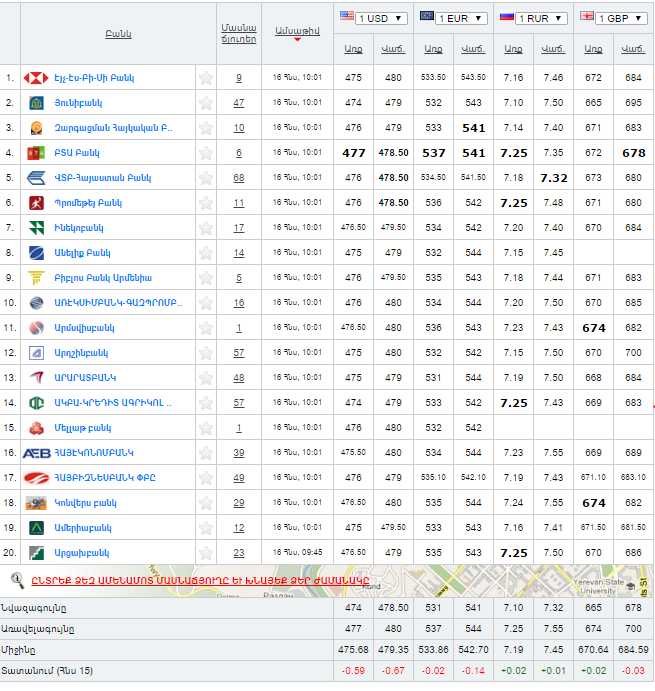655x691 pixels.
Task: Sort by the Ամսաթիվ date column header
Action: (296, 32)
